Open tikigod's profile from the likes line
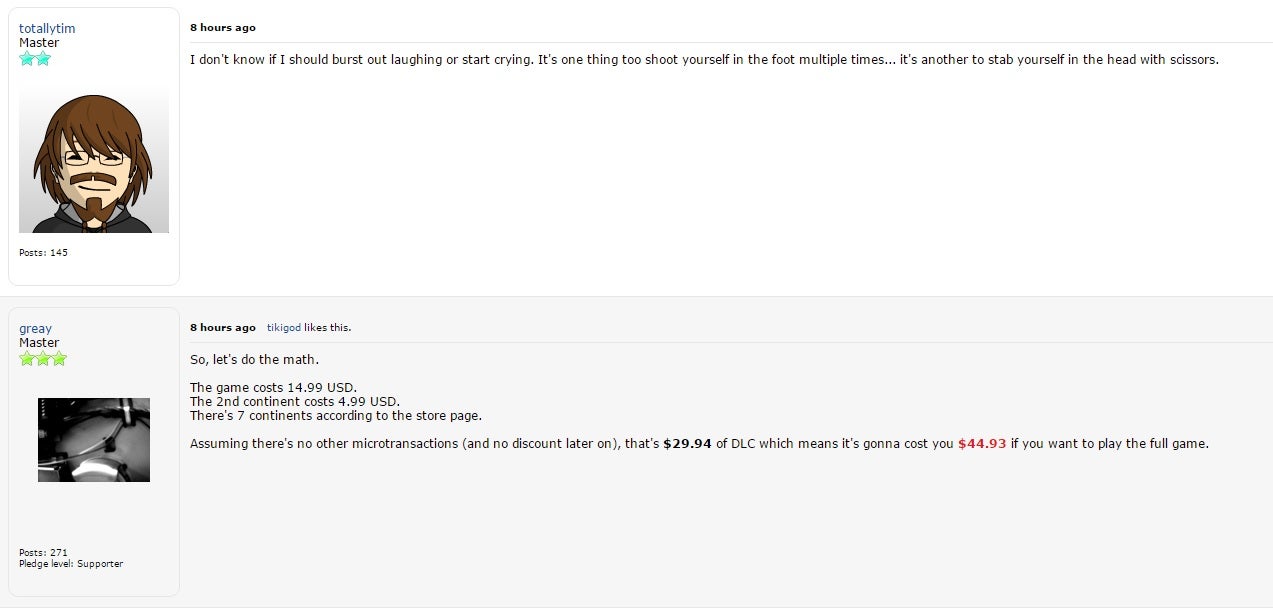The width and height of the screenshot is (1273, 609). pos(284,327)
